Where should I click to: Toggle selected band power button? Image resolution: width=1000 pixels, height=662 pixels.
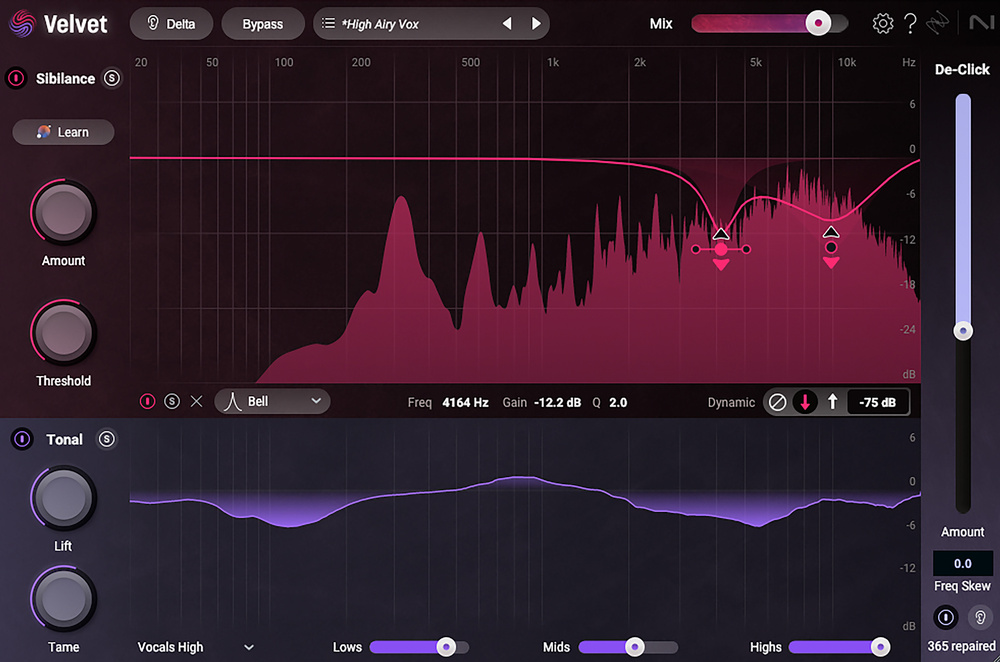(x=147, y=401)
